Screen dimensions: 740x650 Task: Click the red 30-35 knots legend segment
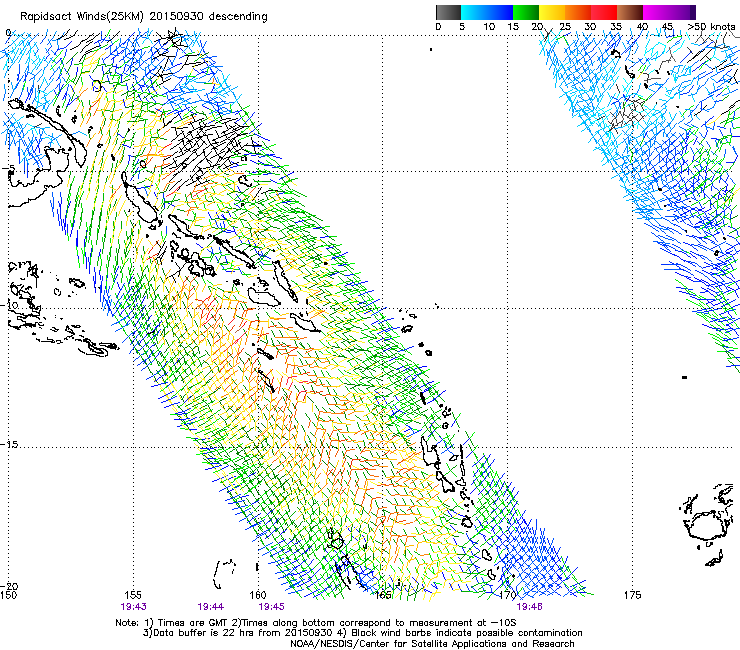tap(604, 12)
